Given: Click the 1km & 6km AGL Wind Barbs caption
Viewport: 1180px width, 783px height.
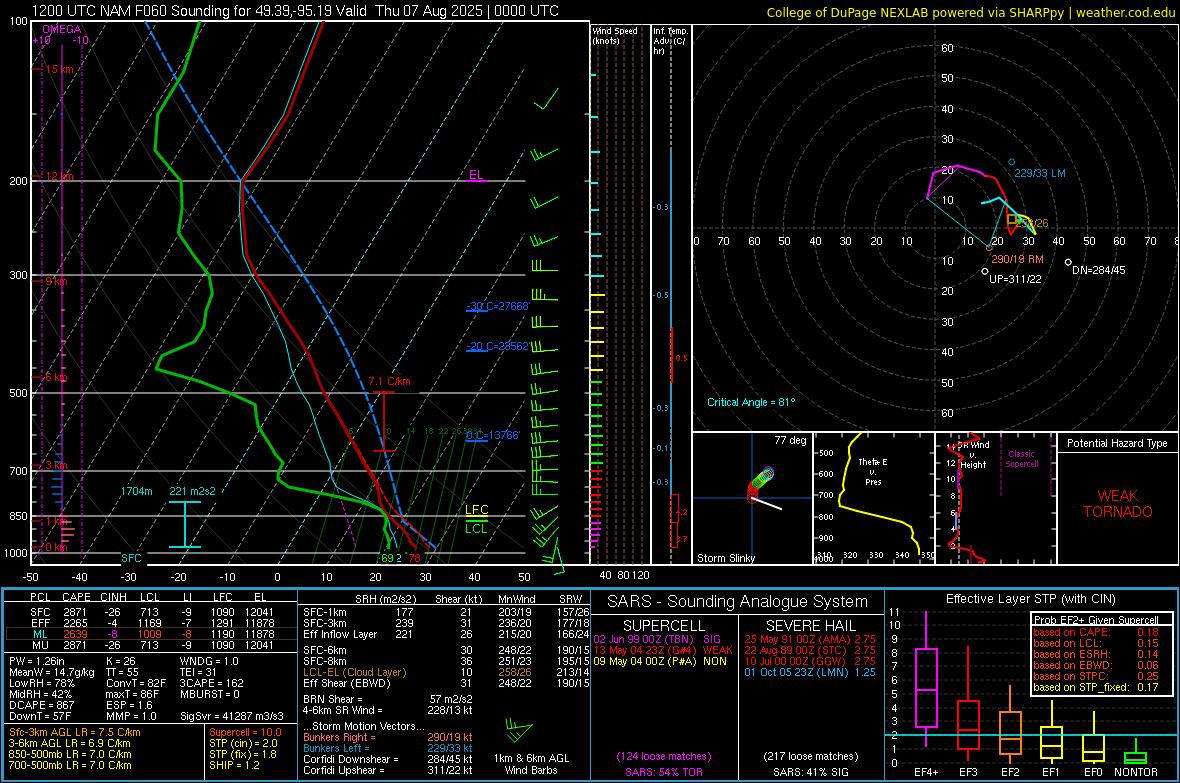Looking at the screenshot, I should tap(531, 764).
